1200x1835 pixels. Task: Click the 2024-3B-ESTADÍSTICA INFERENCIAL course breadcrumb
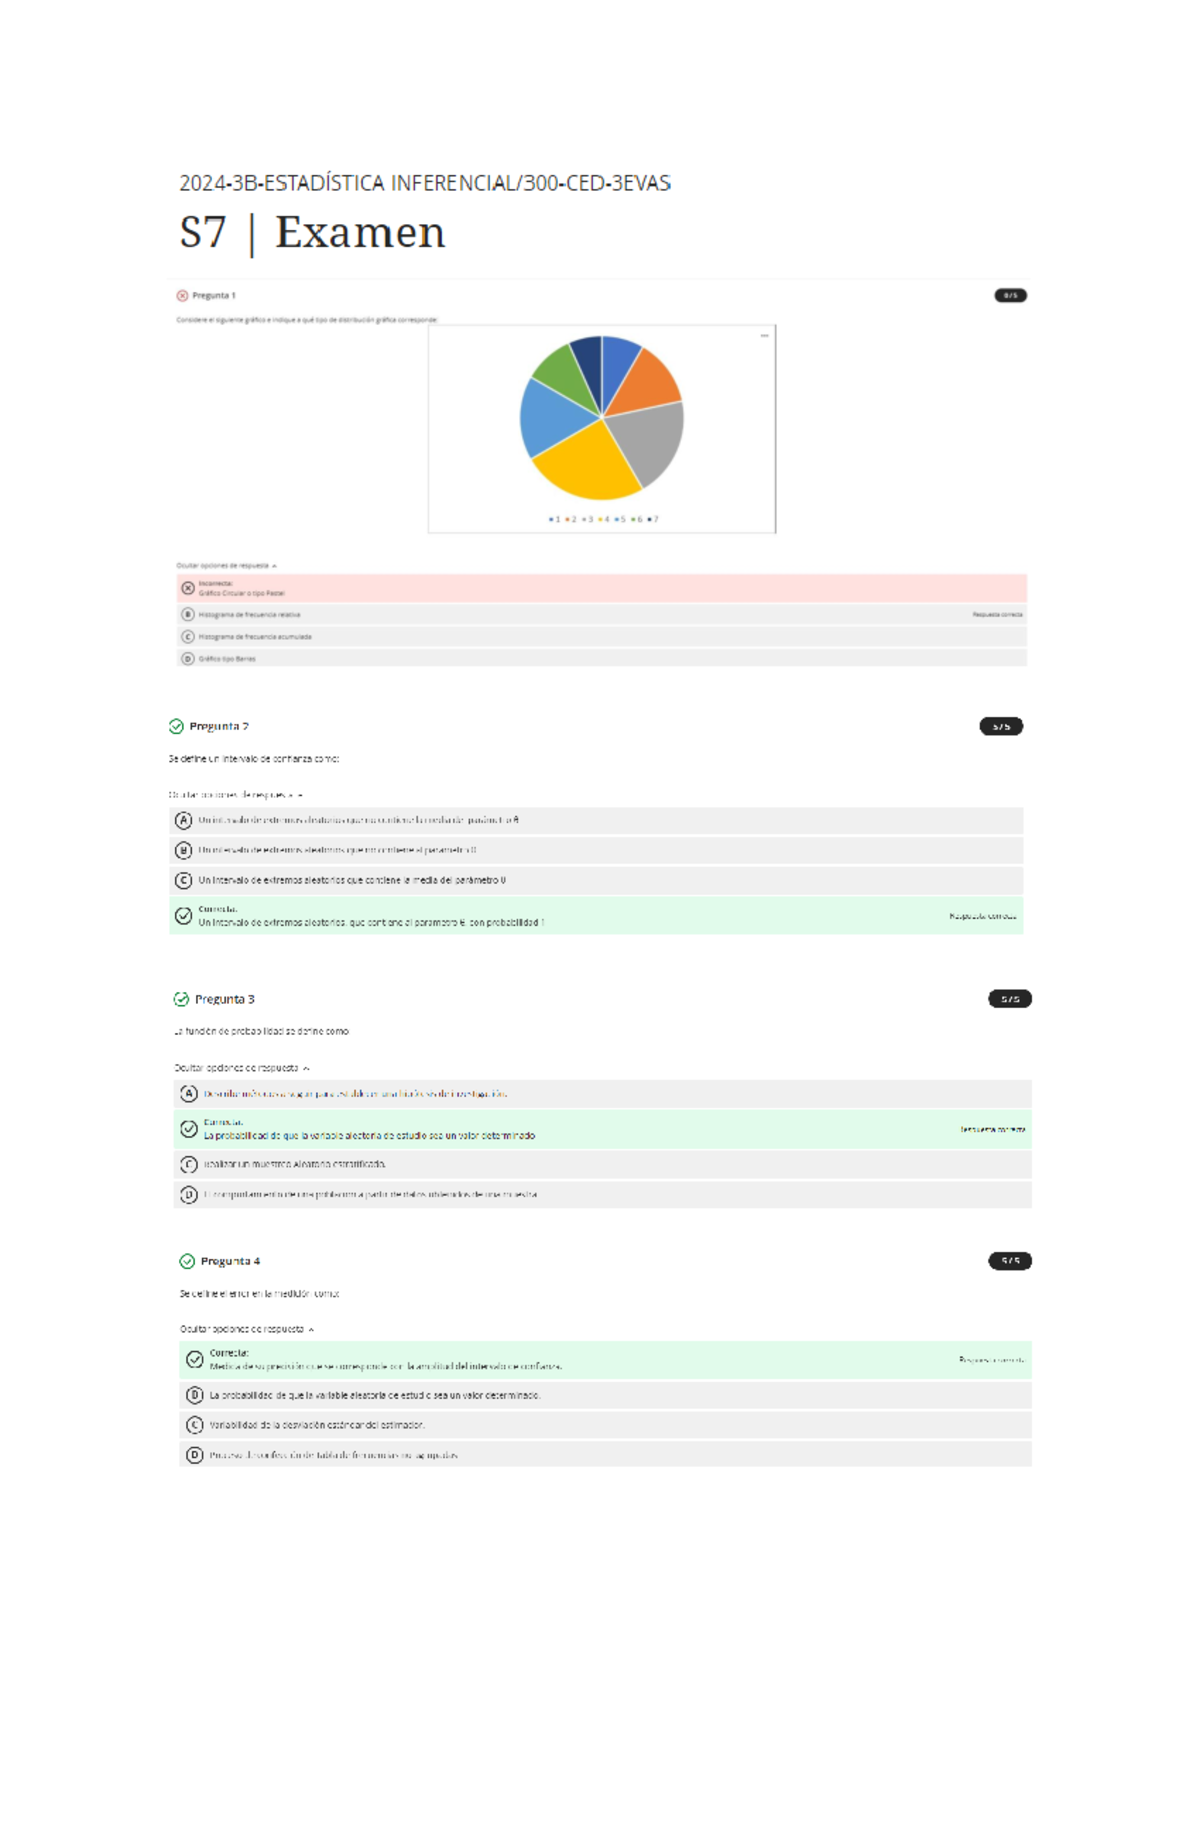click(x=424, y=183)
